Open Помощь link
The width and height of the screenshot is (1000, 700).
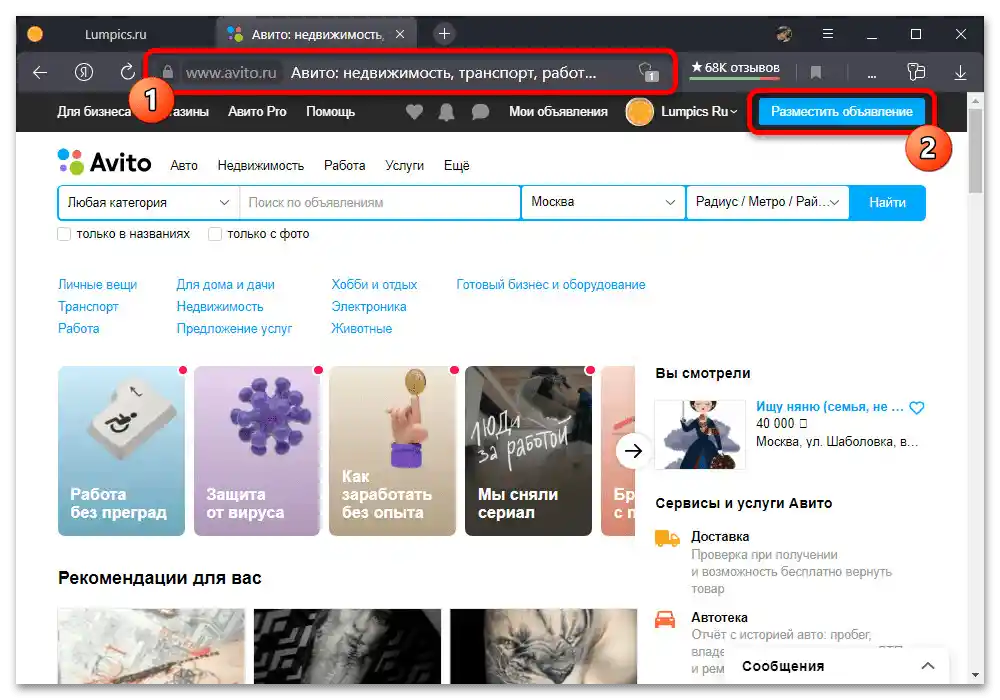coord(330,112)
